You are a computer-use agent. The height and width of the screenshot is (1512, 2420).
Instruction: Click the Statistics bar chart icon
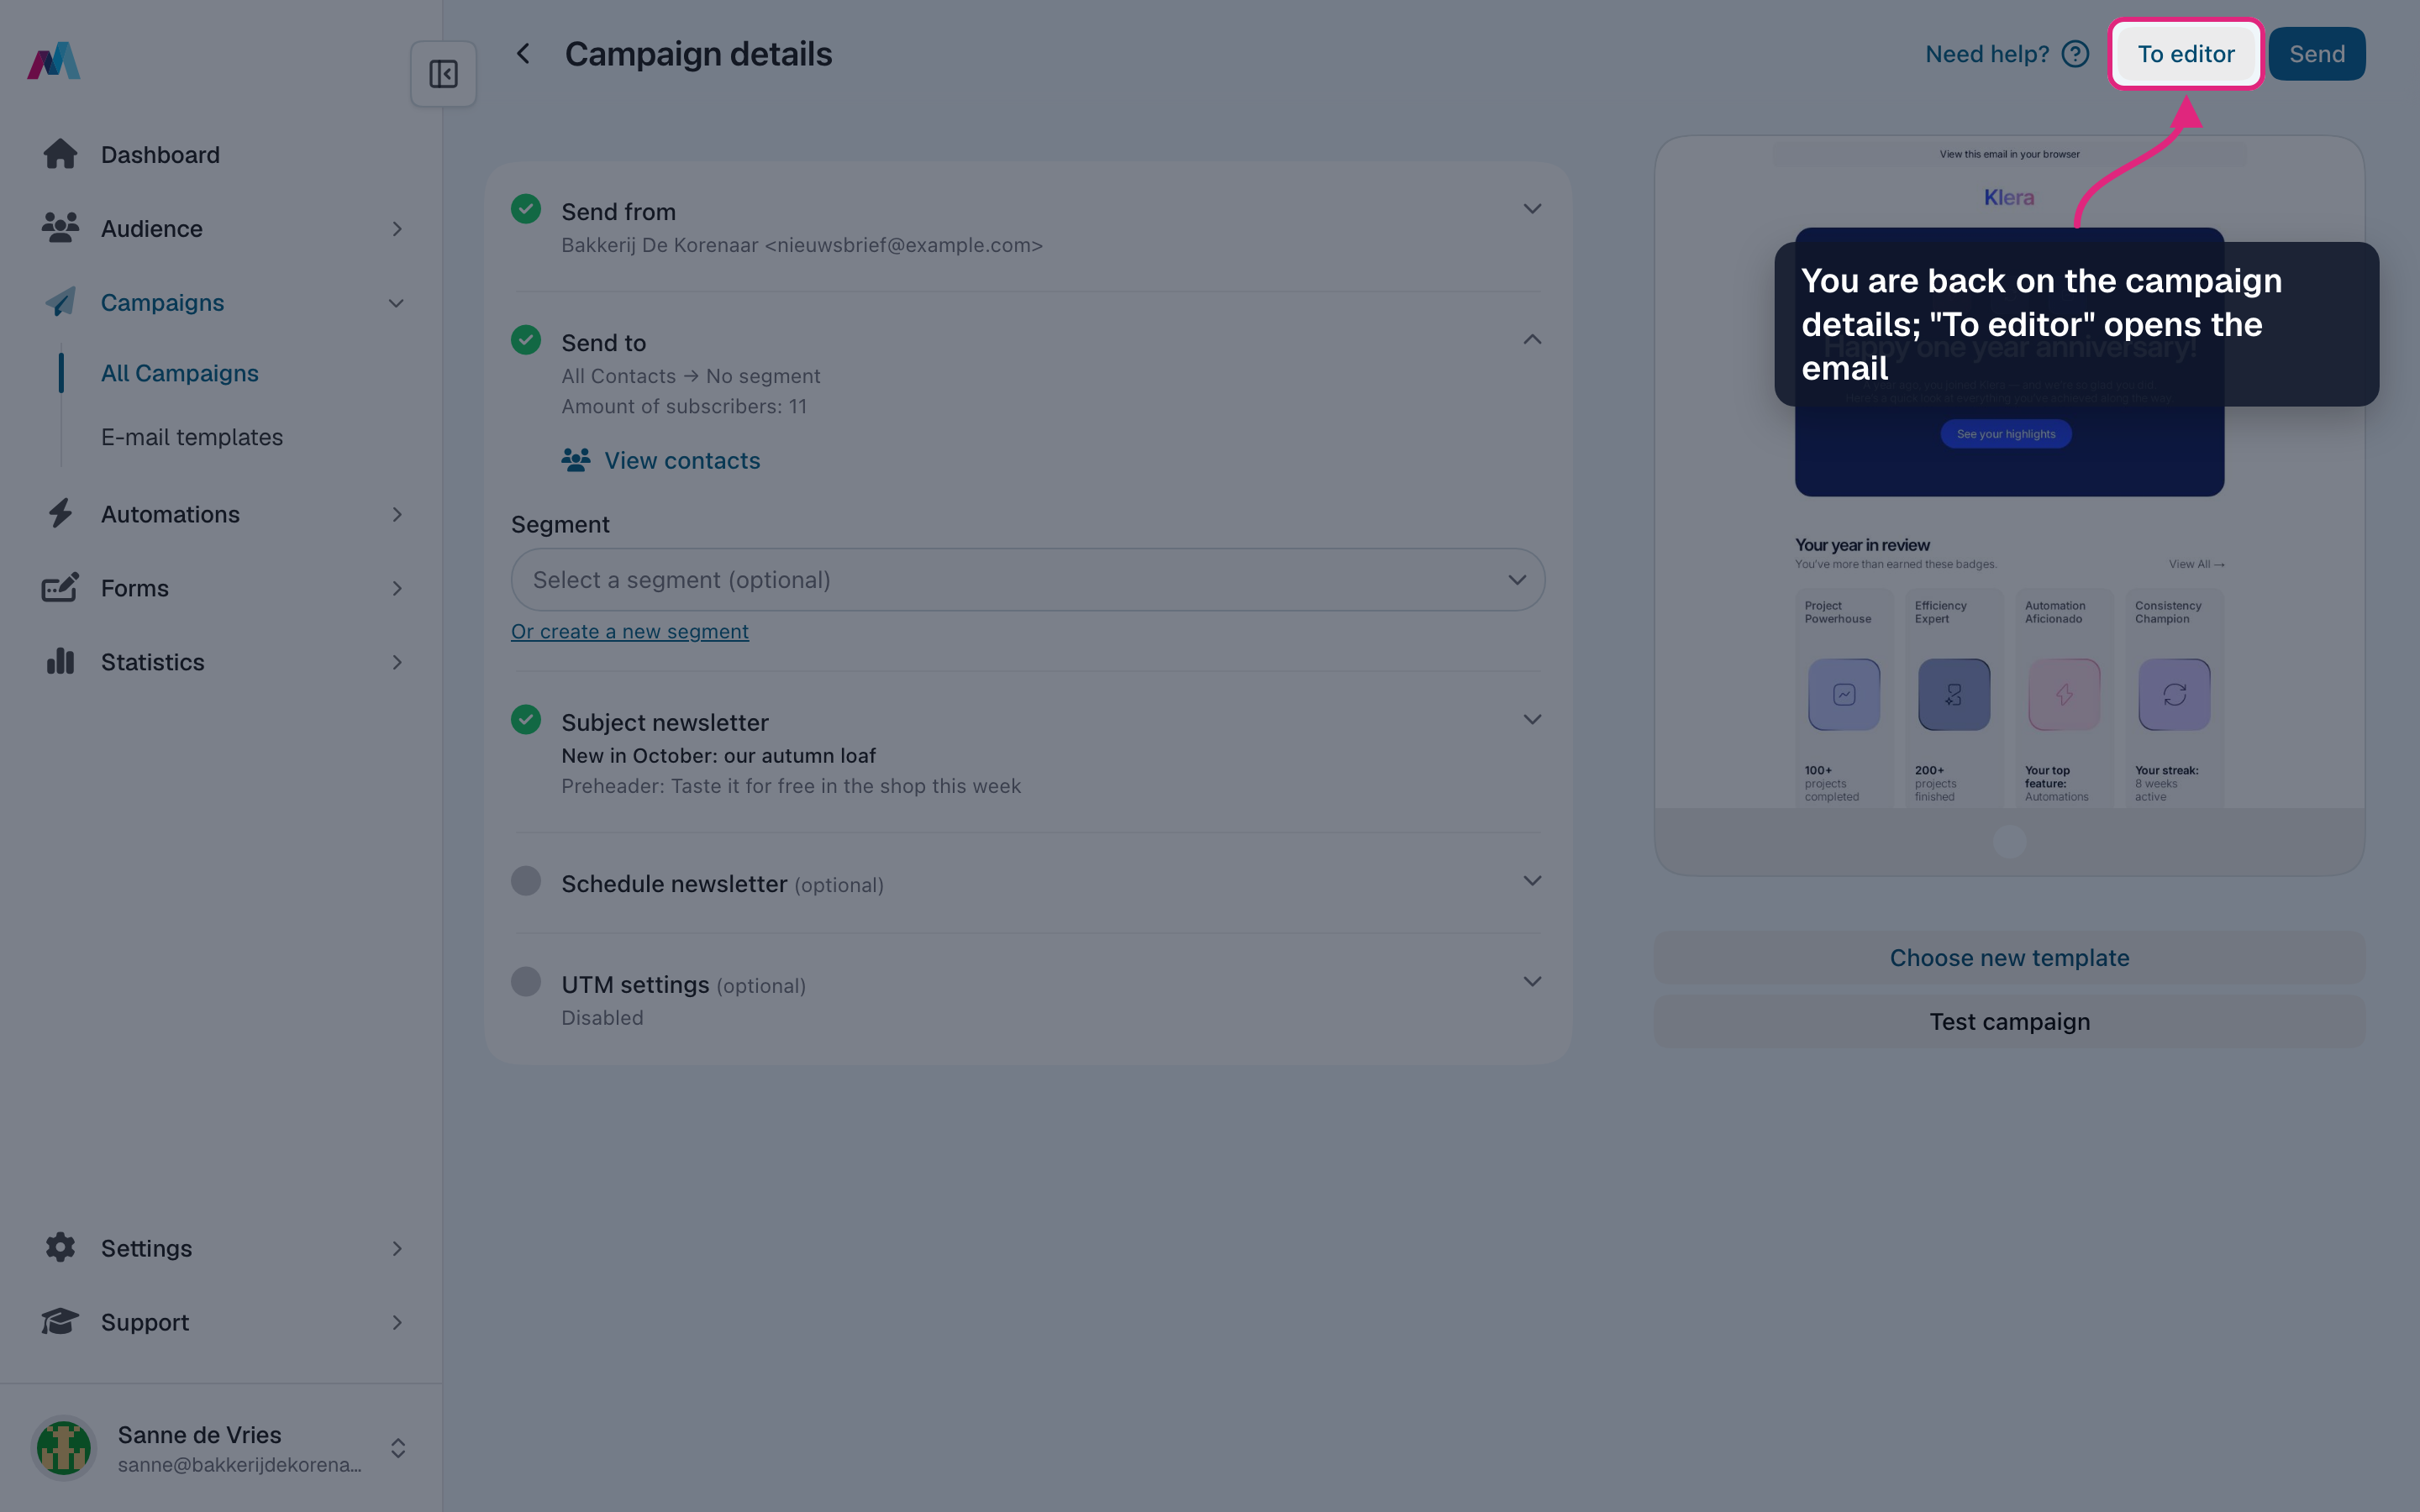point(60,661)
